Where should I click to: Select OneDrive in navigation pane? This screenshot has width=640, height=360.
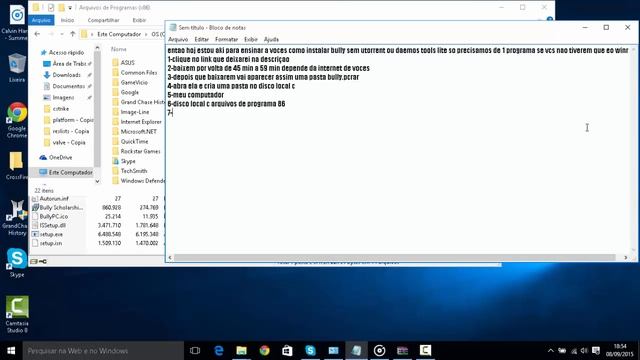click(60, 157)
